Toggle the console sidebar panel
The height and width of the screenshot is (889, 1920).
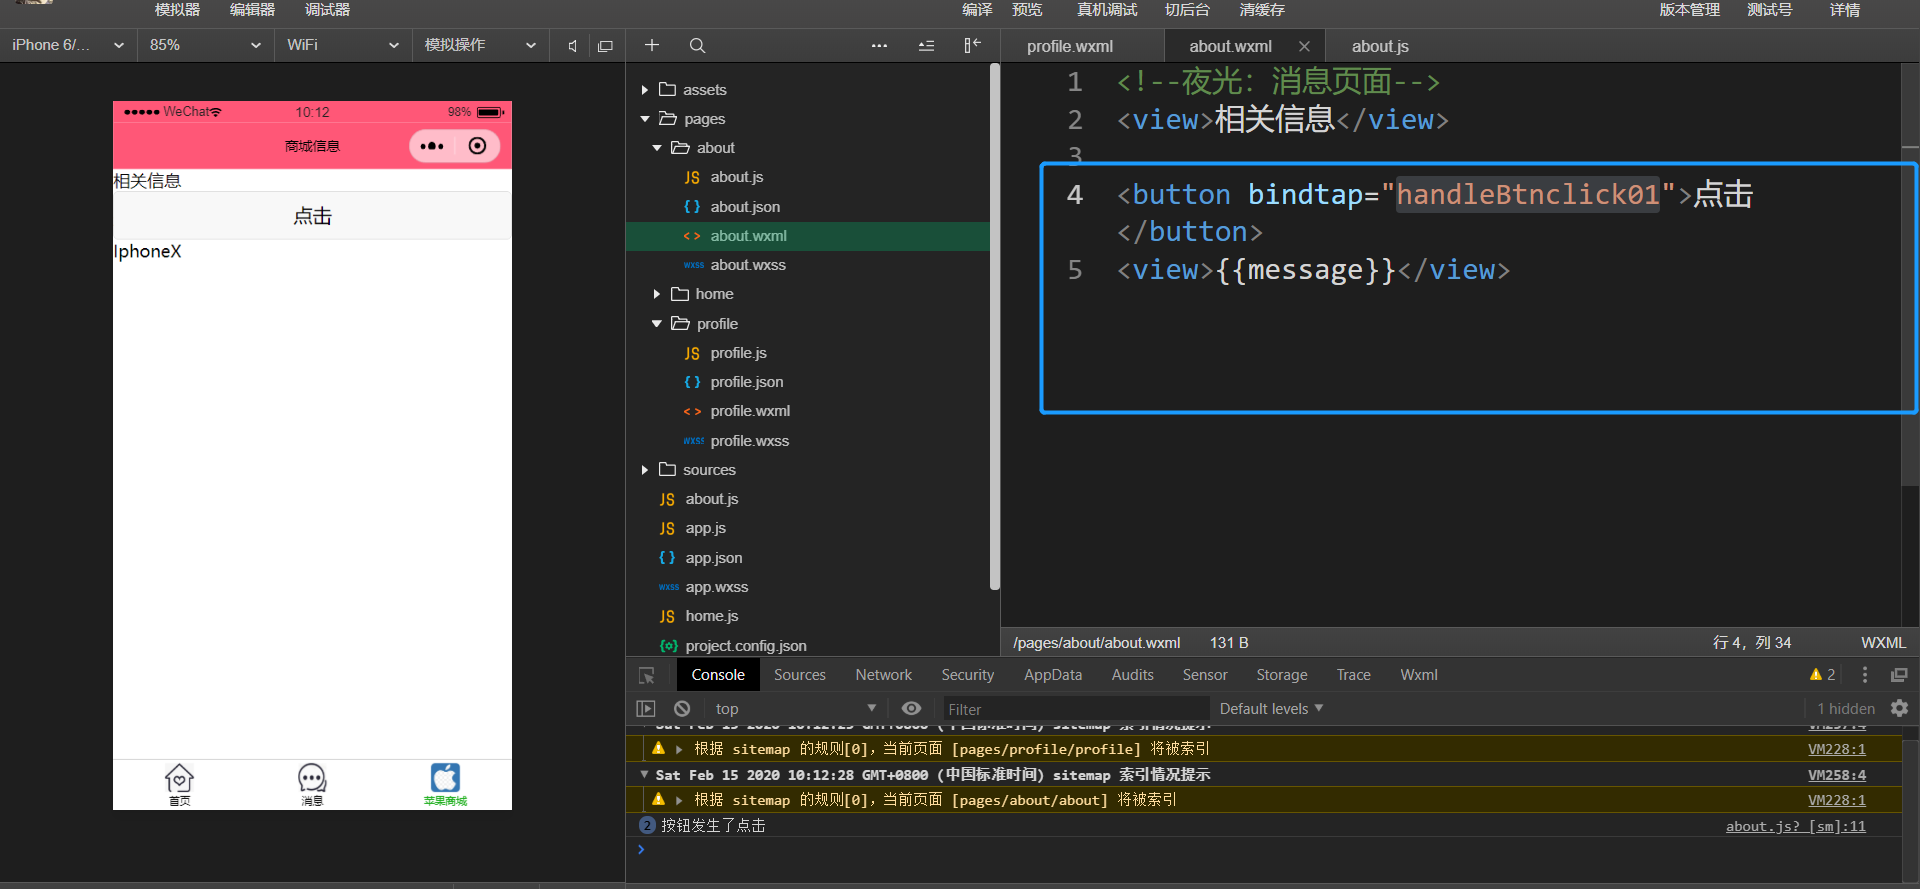click(x=646, y=708)
